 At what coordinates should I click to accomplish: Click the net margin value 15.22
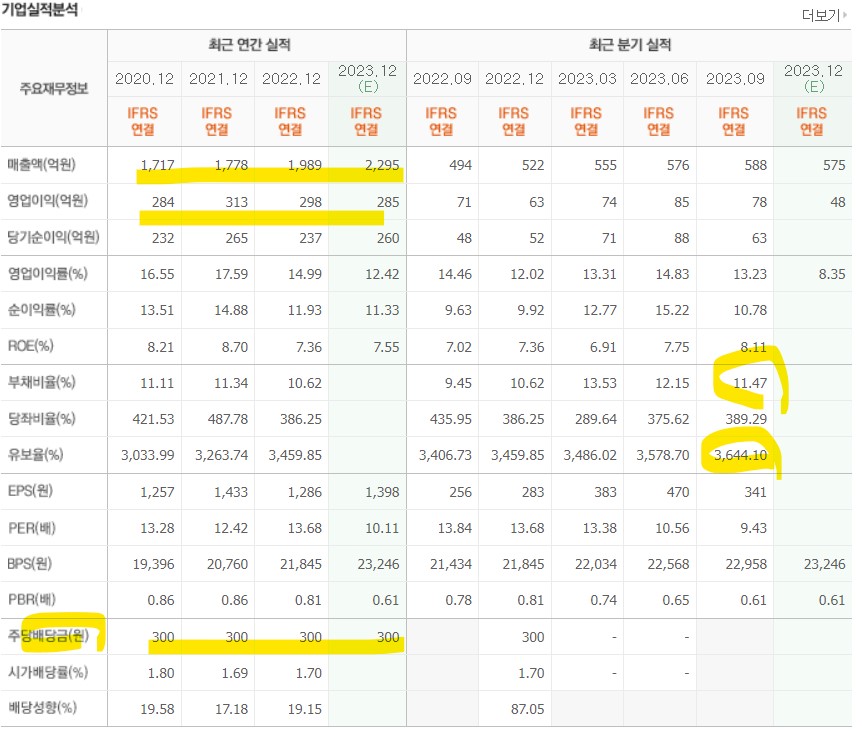pyautogui.click(x=672, y=311)
